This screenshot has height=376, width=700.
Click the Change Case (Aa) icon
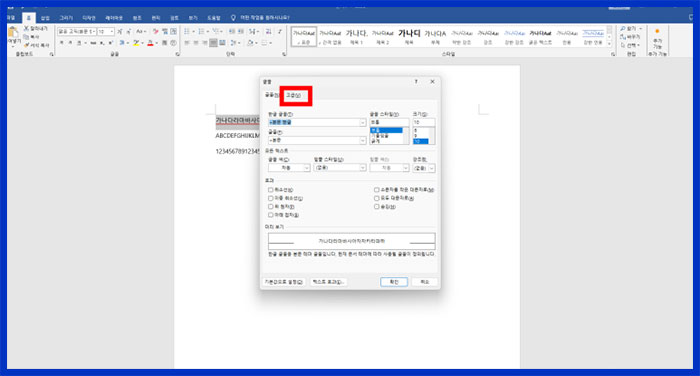tap(141, 32)
